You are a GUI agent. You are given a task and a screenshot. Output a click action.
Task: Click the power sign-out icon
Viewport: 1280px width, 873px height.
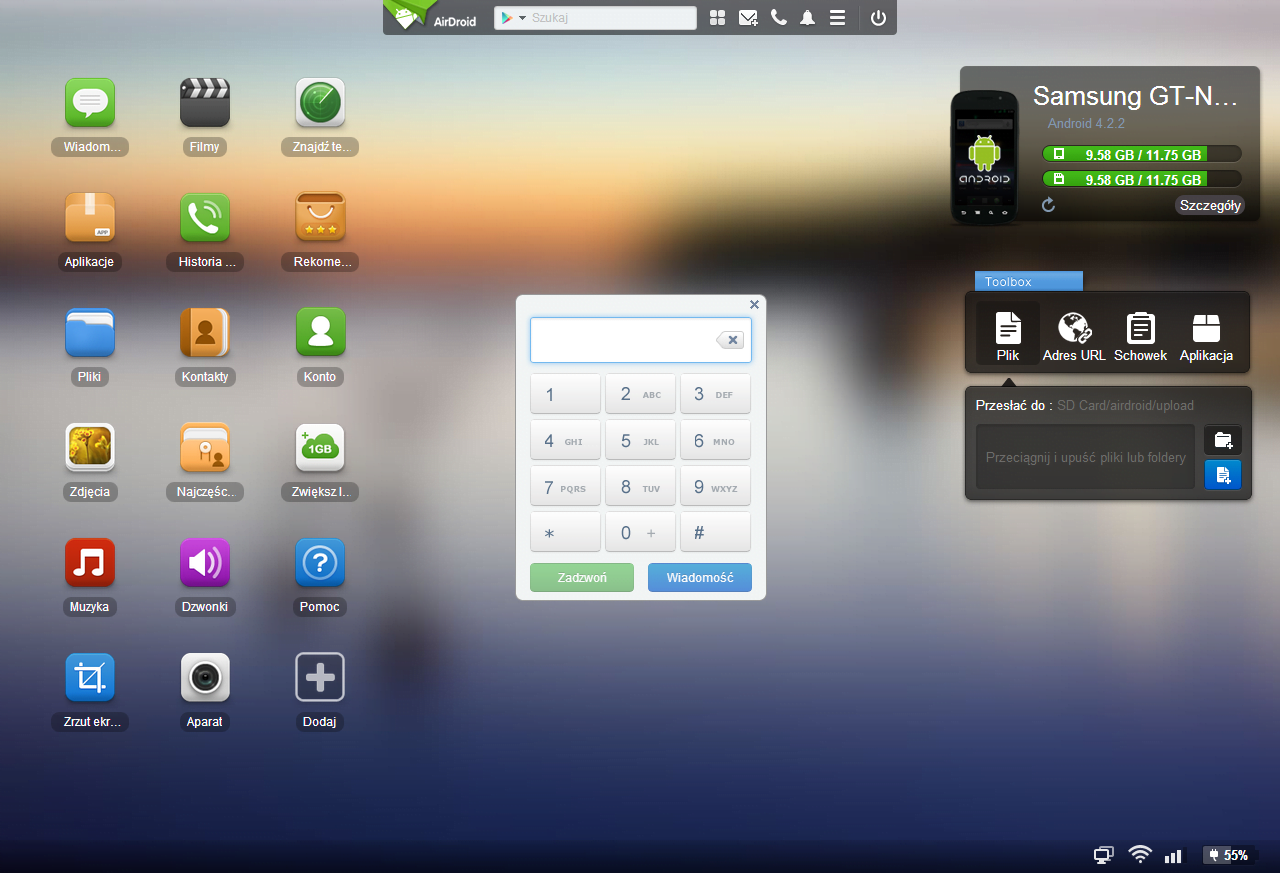click(878, 18)
